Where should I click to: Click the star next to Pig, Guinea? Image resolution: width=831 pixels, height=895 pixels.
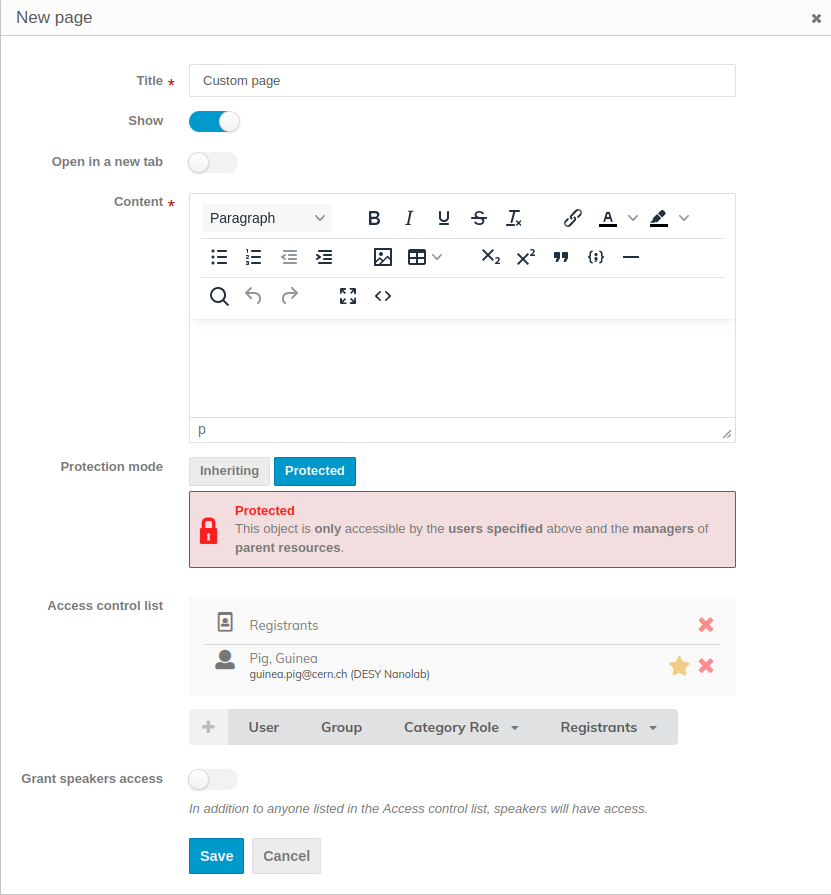(x=679, y=666)
